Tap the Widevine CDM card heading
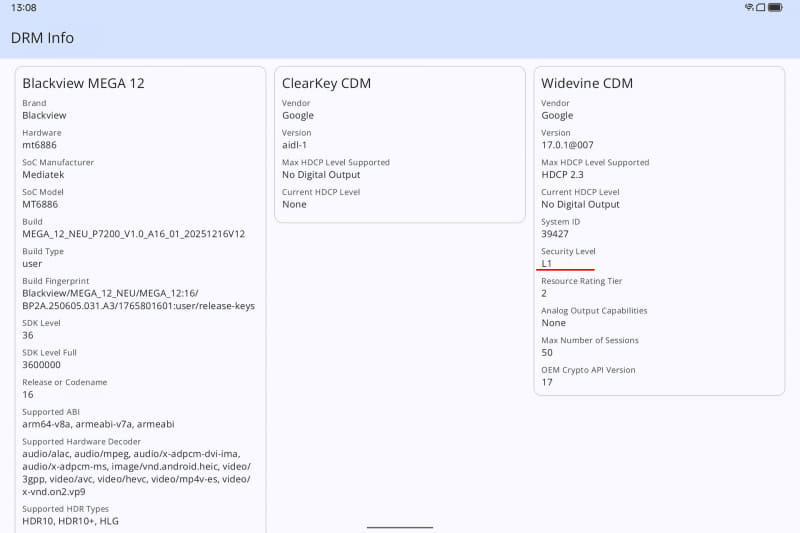The image size is (800, 533). [x=587, y=83]
